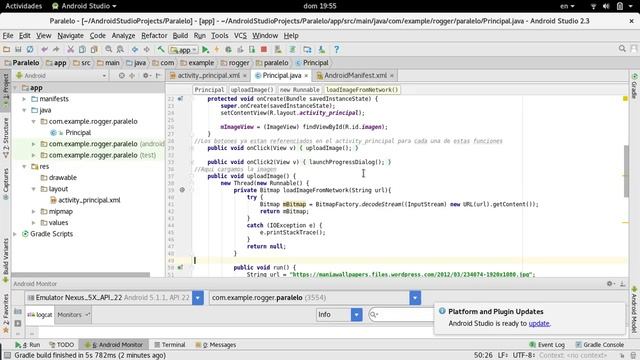This screenshot has height=360, width=640.
Task: Click the Debug app bug icon
Action: click(x=228, y=49)
